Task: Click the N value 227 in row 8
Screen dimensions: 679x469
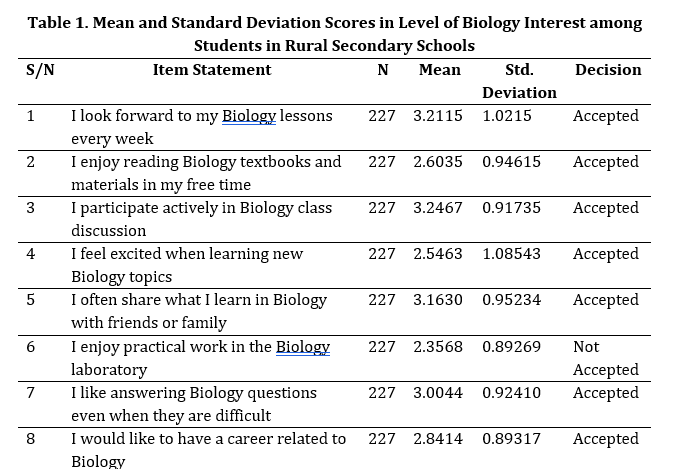Action: click(x=382, y=439)
